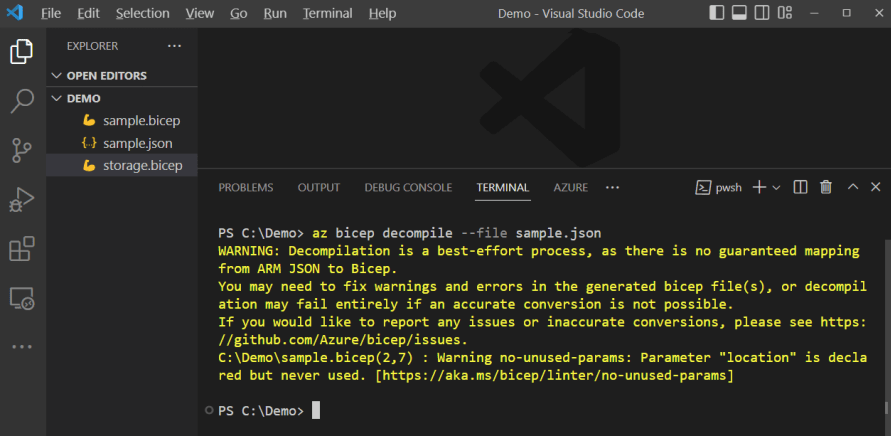Toggle primary side bar layout button
The image size is (891, 436).
[x=716, y=13]
